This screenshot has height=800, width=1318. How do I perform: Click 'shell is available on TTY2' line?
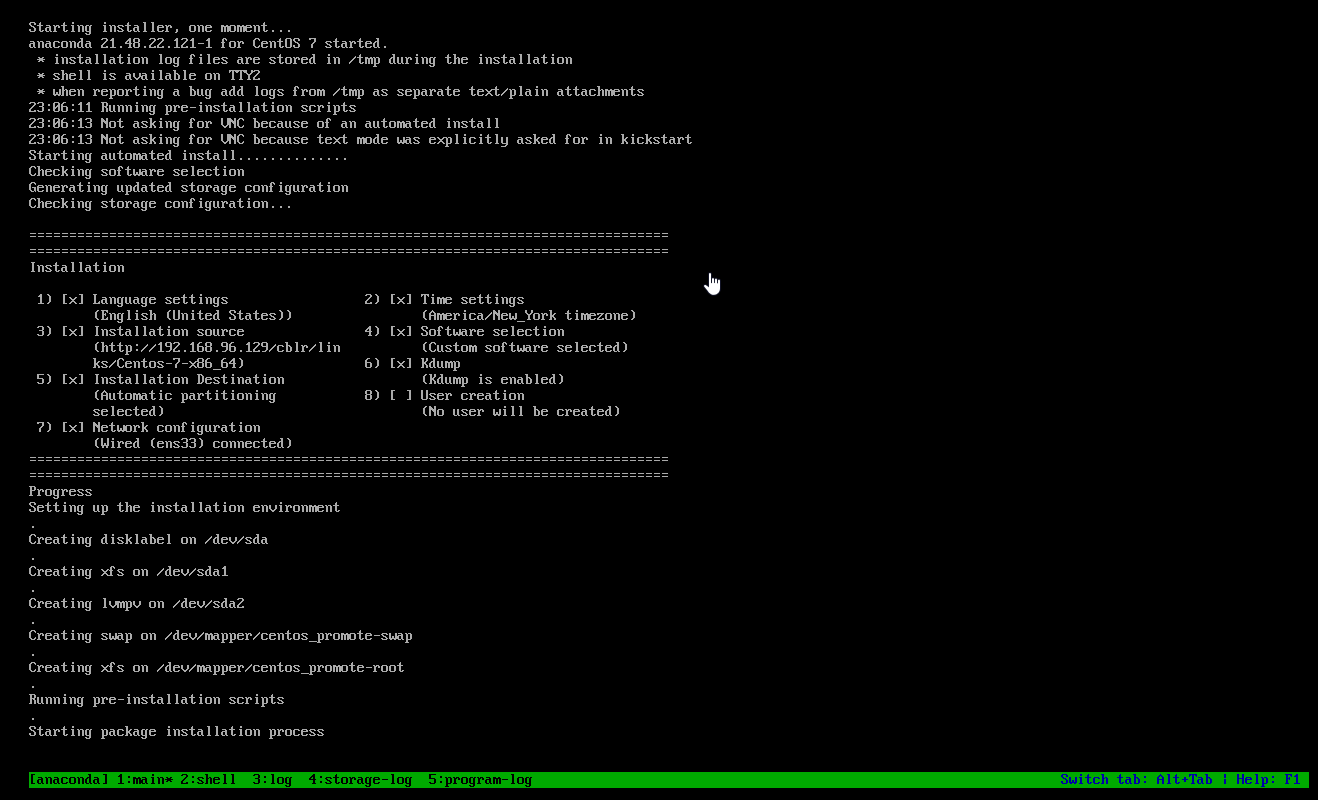coord(148,75)
